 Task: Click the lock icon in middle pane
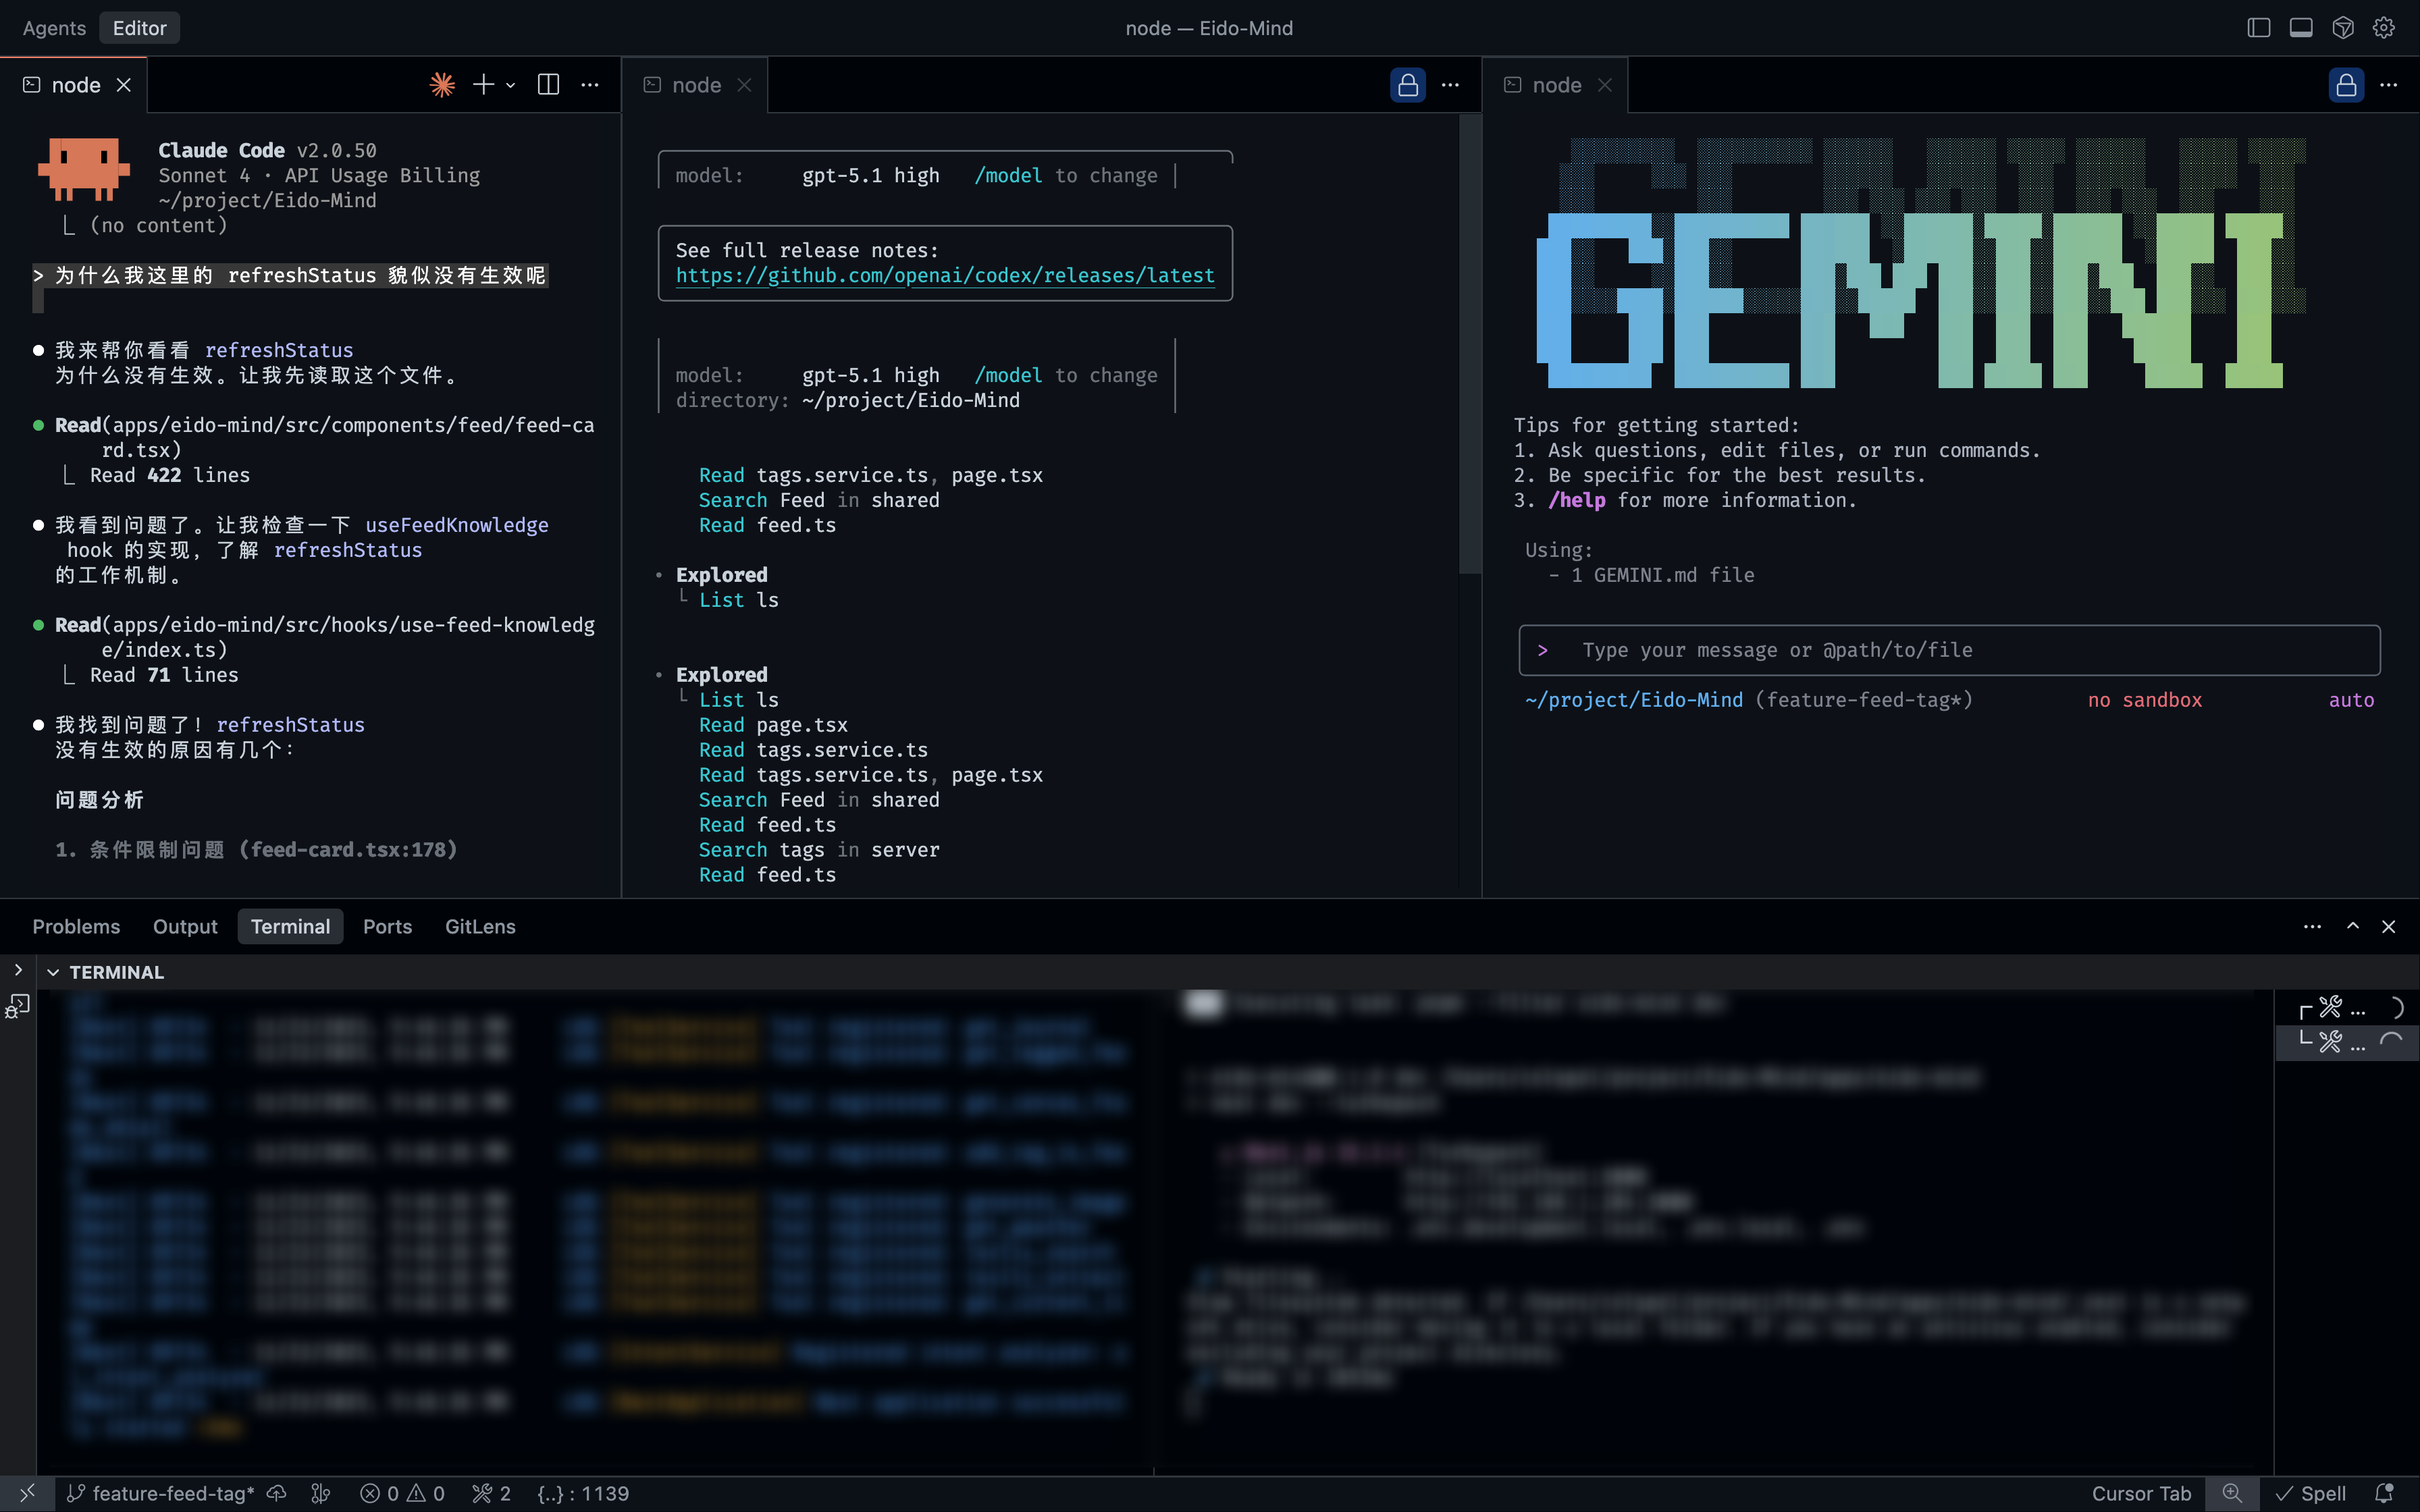tap(1407, 85)
